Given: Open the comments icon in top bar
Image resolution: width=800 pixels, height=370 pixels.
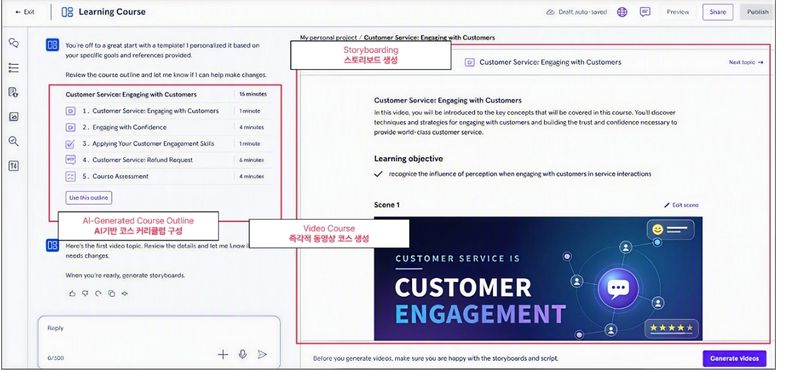Looking at the screenshot, I should click(x=645, y=12).
